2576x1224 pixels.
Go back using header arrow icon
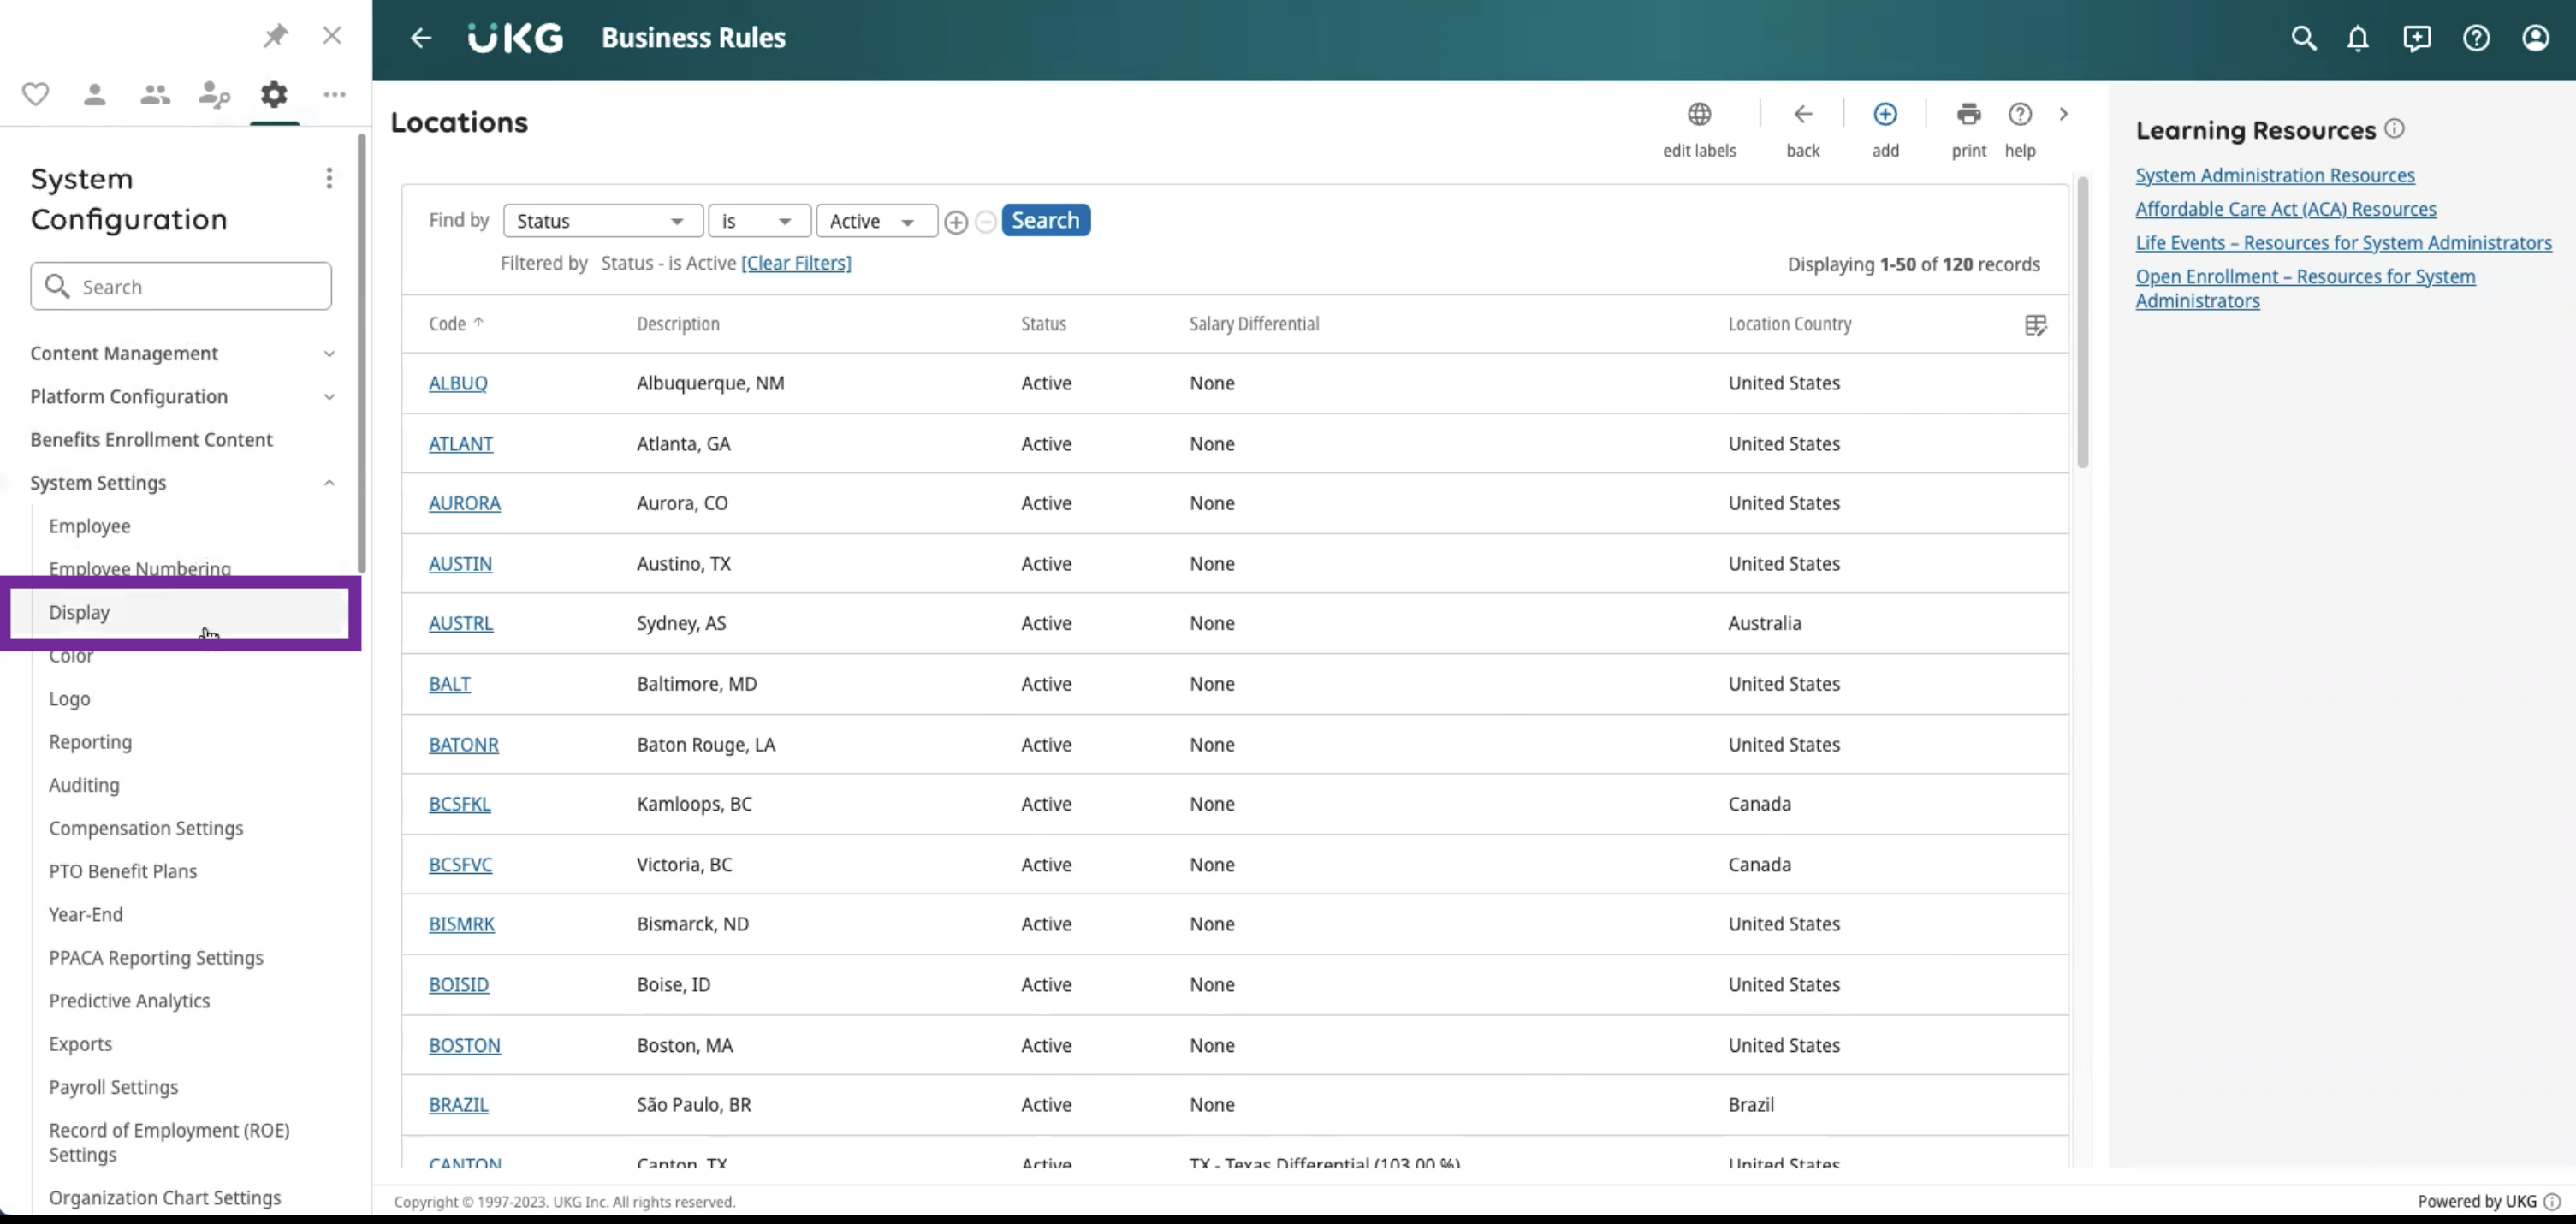pyautogui.click(x=421, y=38)
